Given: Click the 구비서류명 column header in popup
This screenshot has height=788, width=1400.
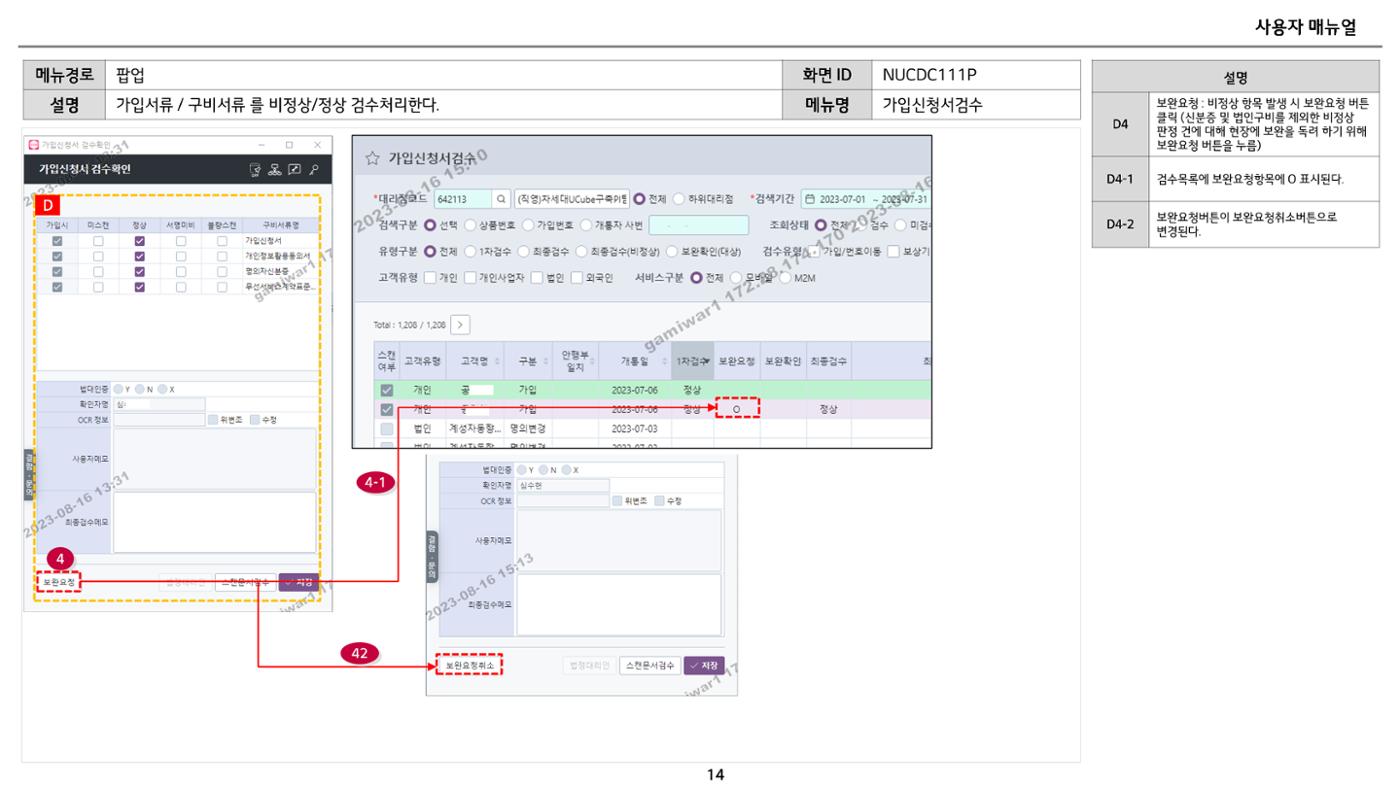Looking at the screenshot, I should [280, 226].
